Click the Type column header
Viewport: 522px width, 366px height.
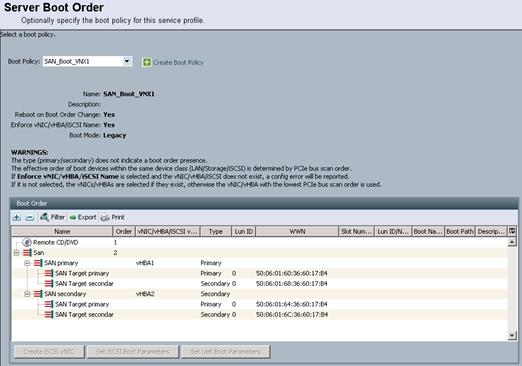tap(216, 231)
